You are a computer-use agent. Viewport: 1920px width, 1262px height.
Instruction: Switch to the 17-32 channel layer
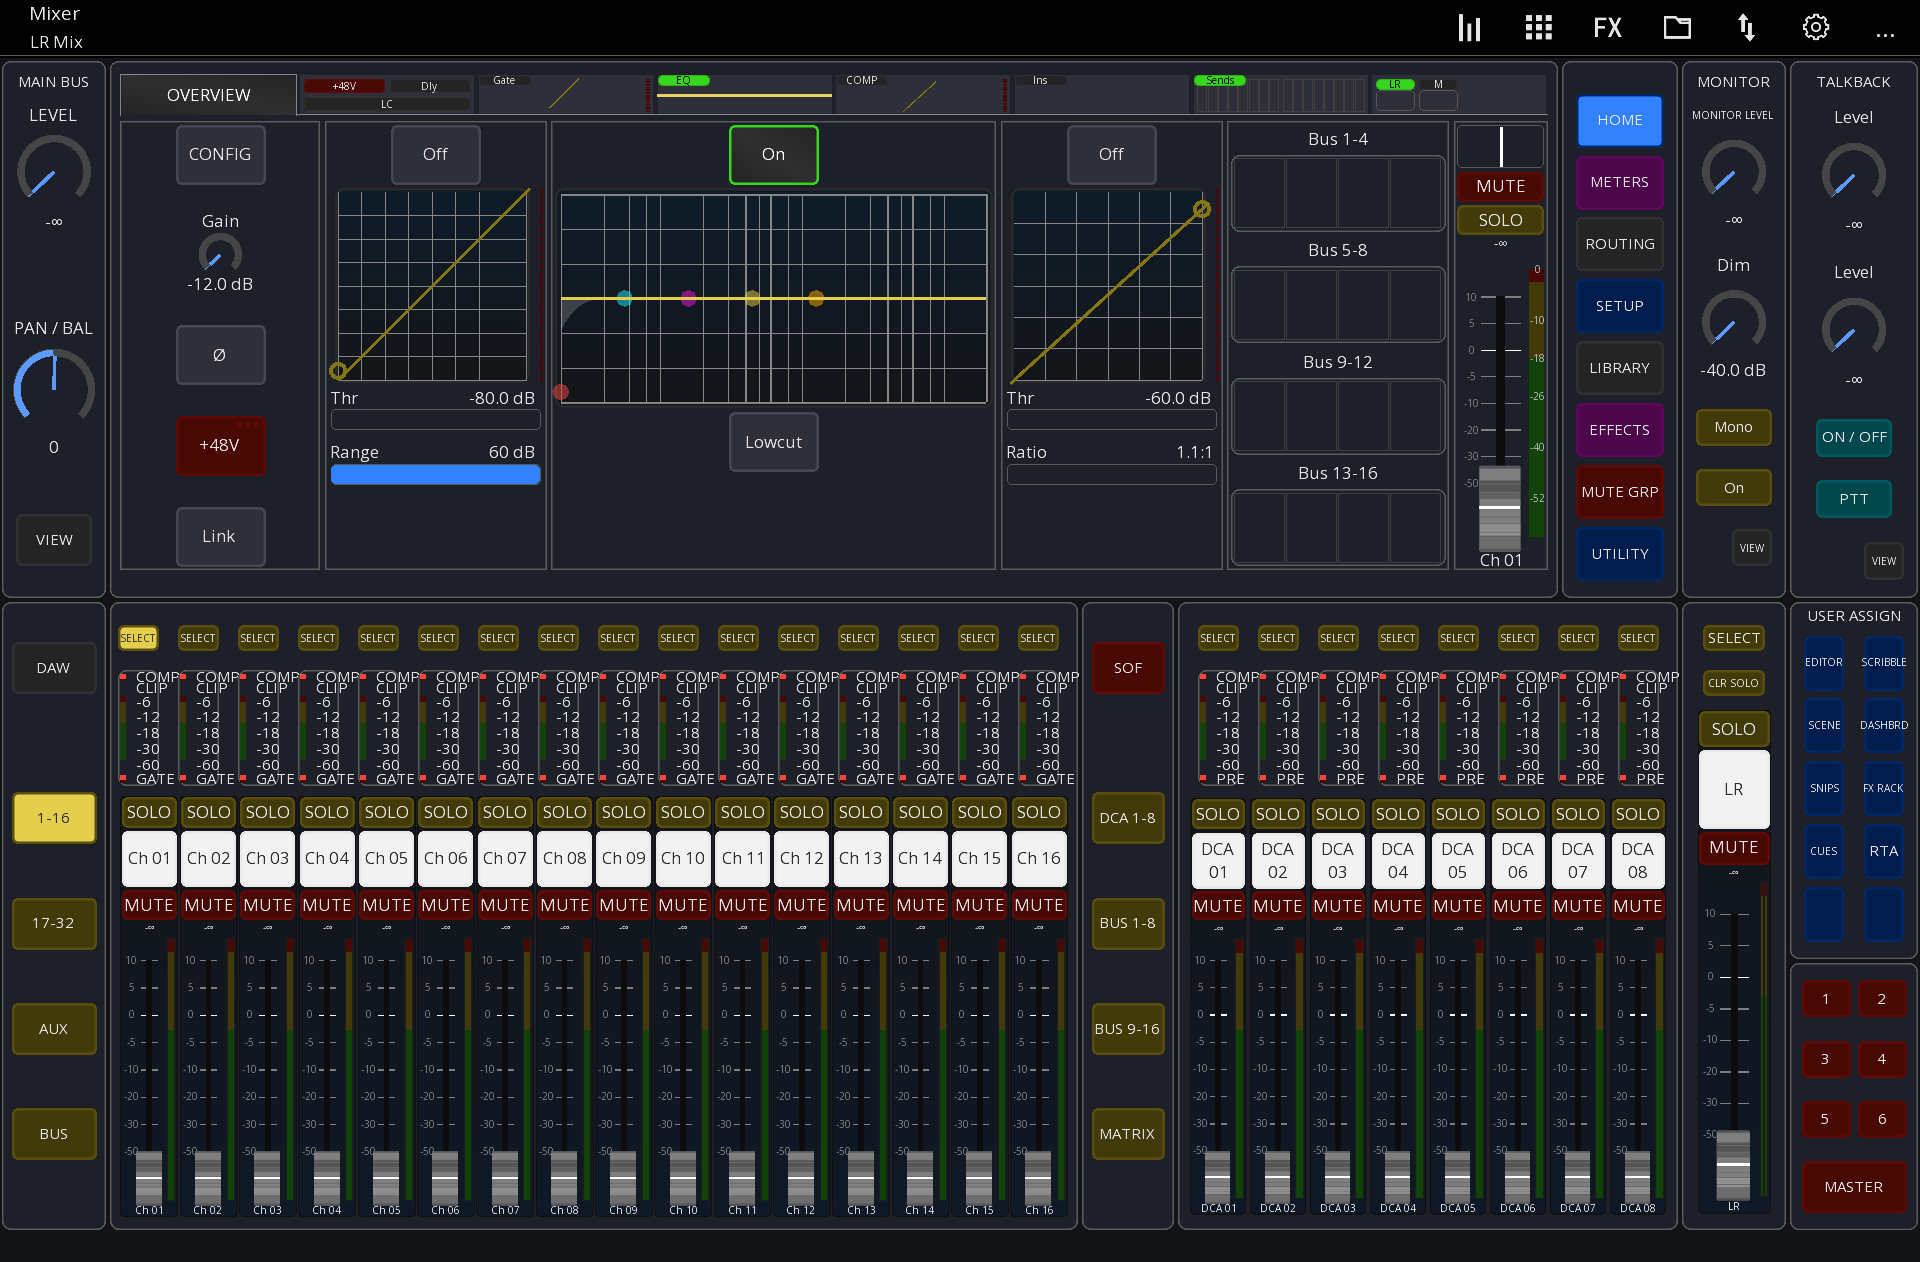point(53,923)
